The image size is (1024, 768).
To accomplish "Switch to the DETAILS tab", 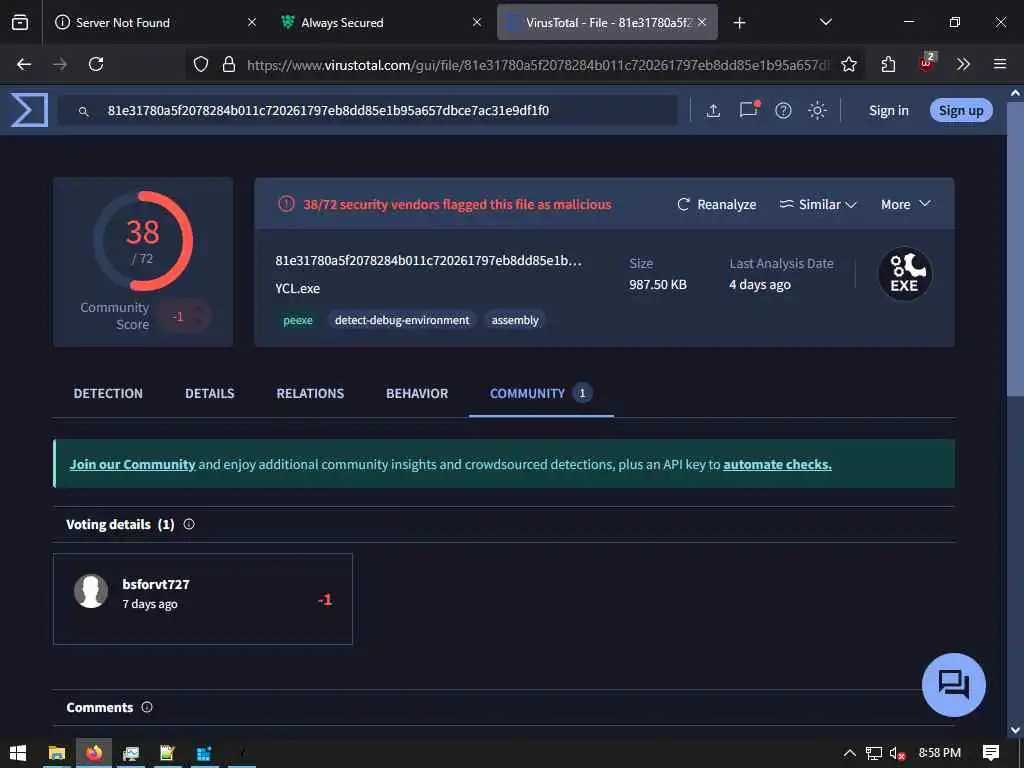I will tap(210, 393).
